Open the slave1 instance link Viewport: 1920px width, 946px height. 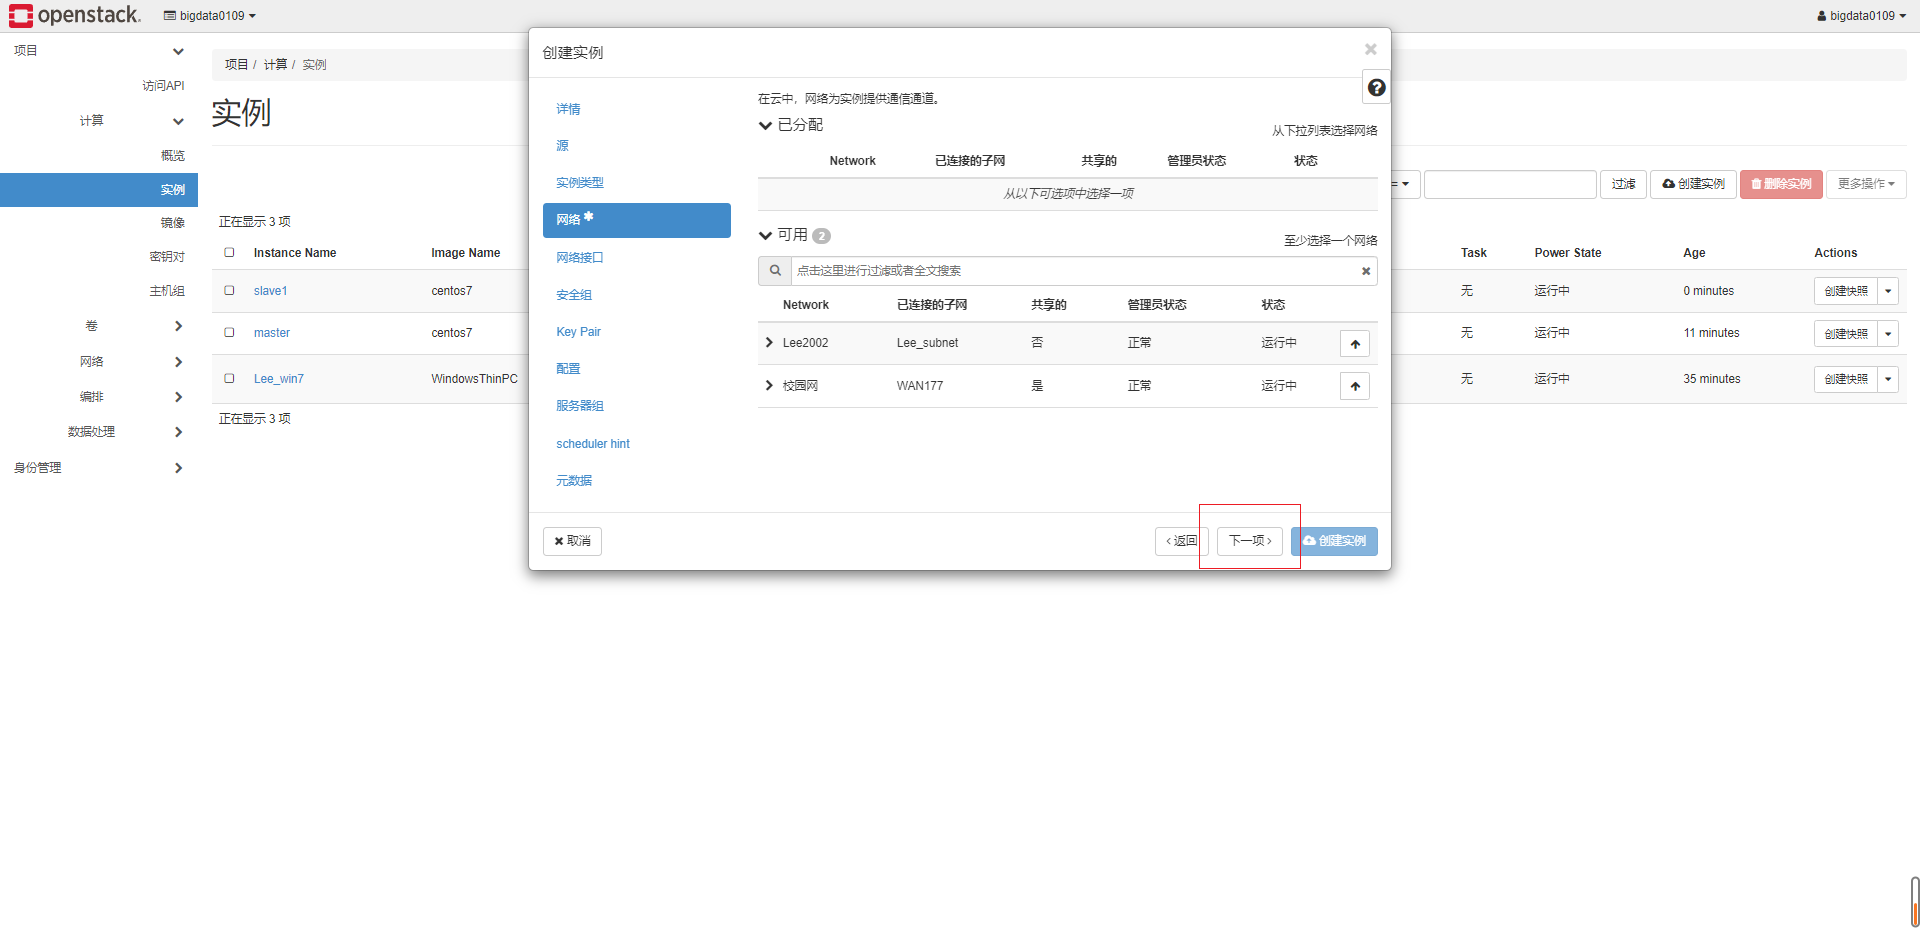(270, 291)
